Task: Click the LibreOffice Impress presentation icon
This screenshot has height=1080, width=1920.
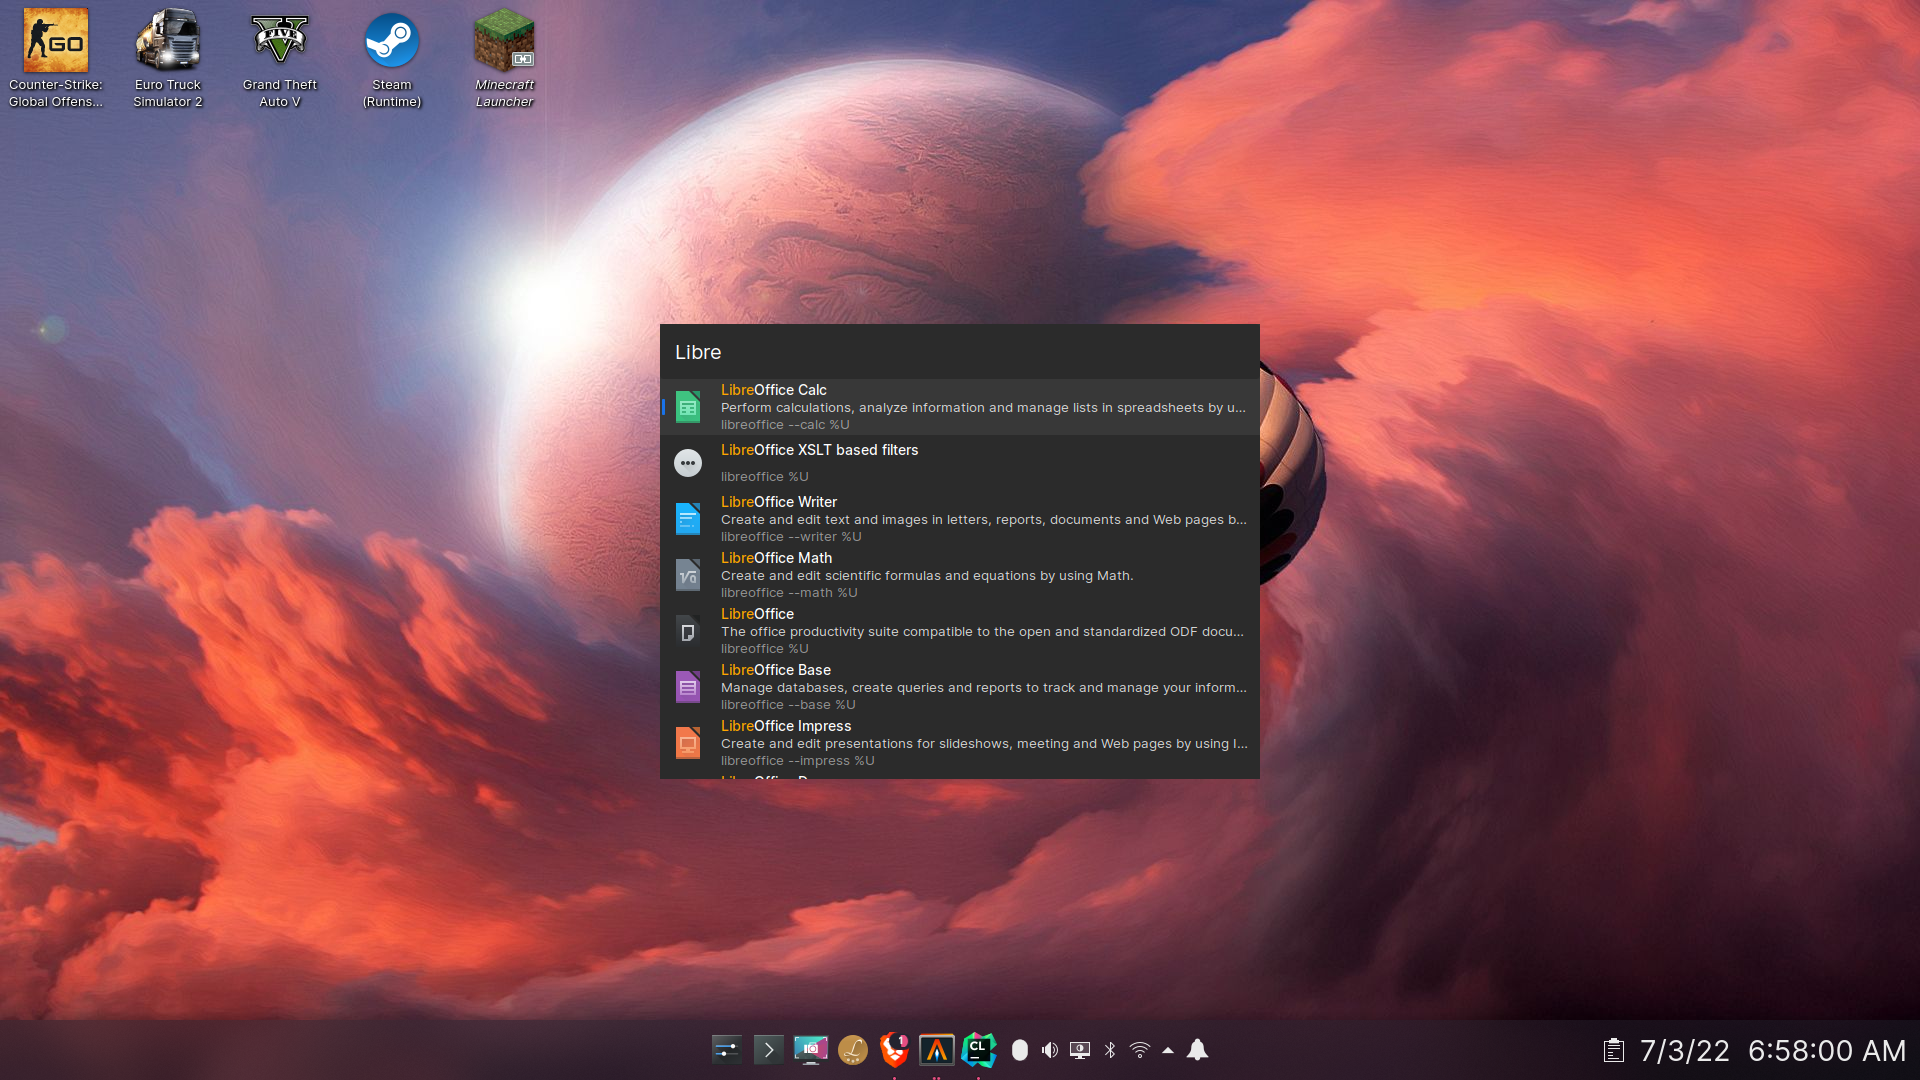Action: click(688, 743)
